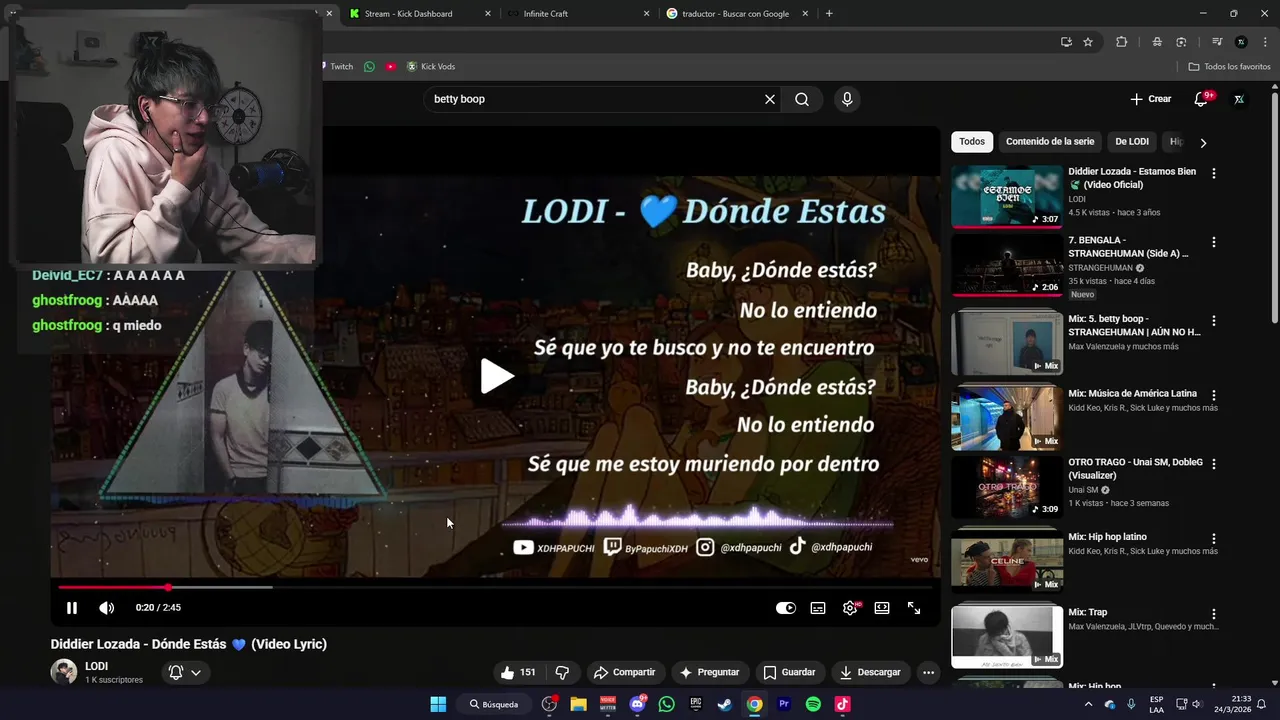Open YouTube notifications bell
This screenshot has width=1280, height=720.
tap(1201, 99)
